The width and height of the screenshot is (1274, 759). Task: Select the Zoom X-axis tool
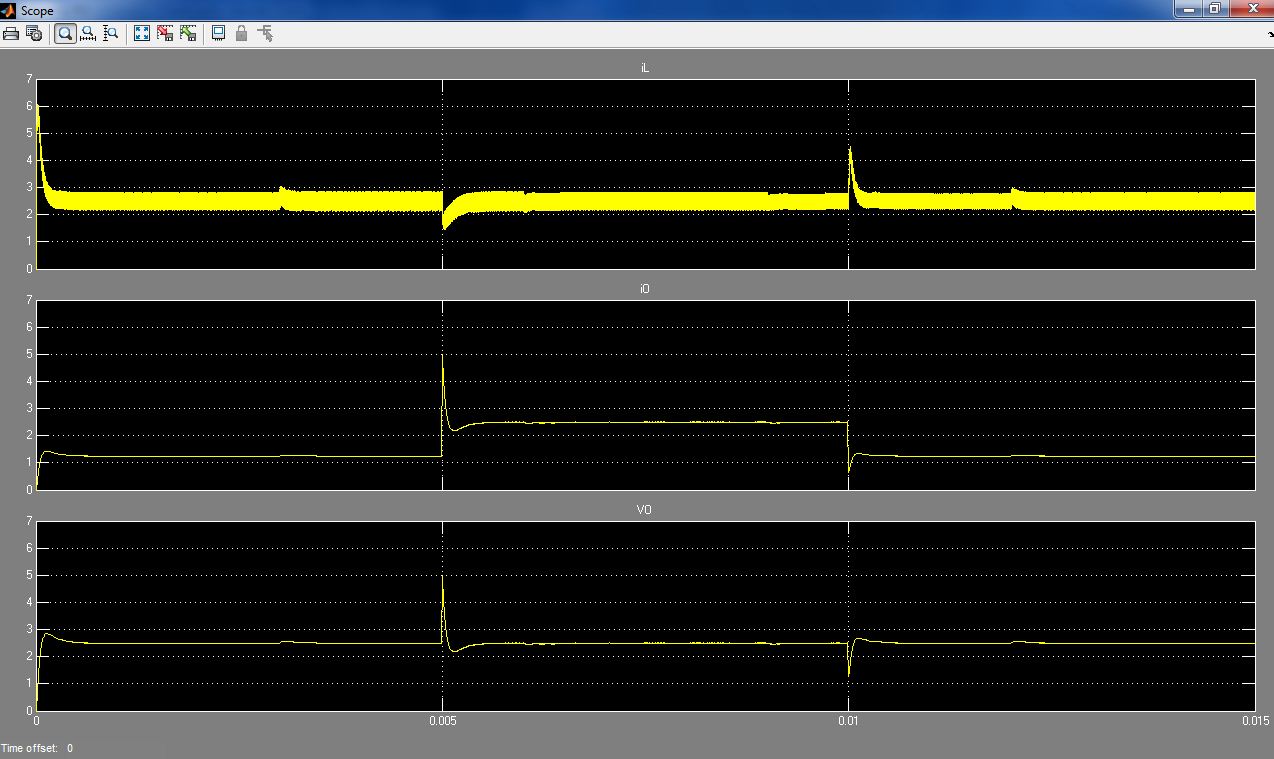tap(88, 33)
